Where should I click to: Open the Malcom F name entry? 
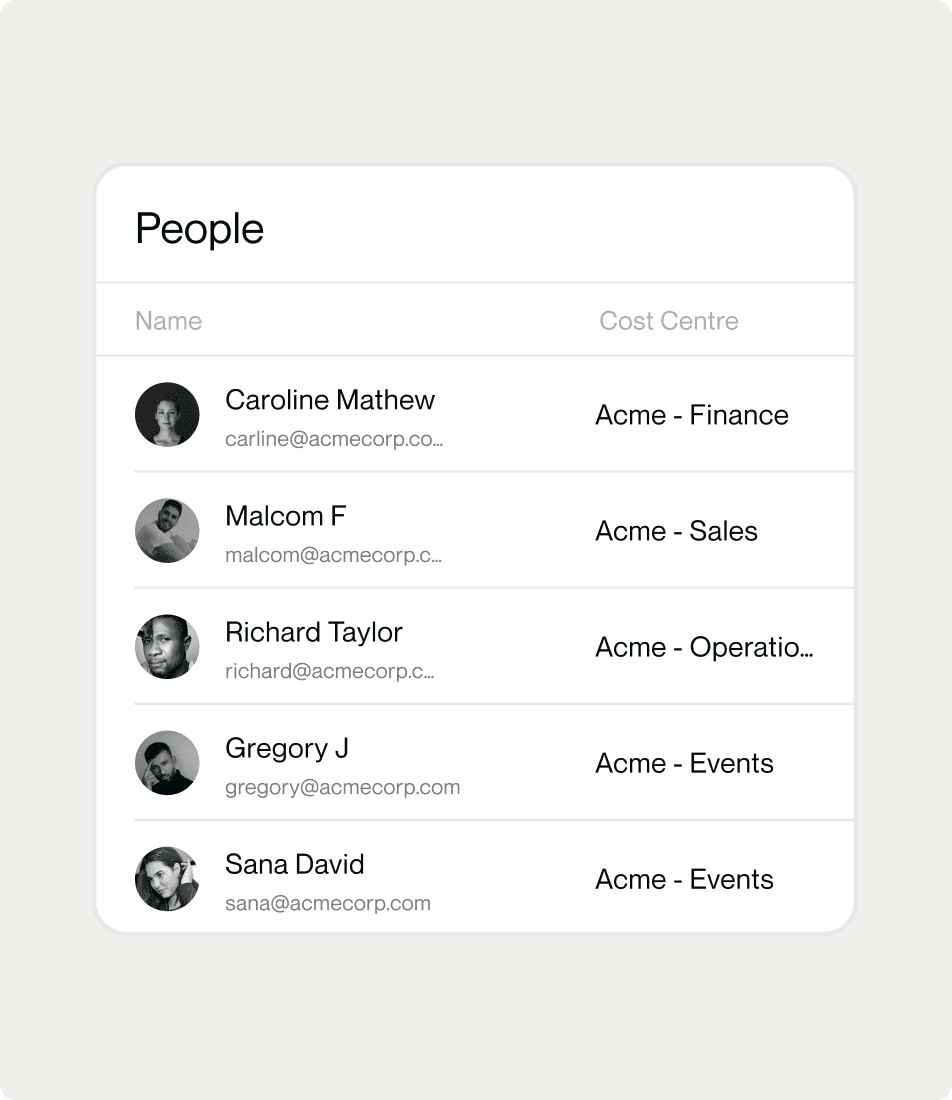point(286,516)
